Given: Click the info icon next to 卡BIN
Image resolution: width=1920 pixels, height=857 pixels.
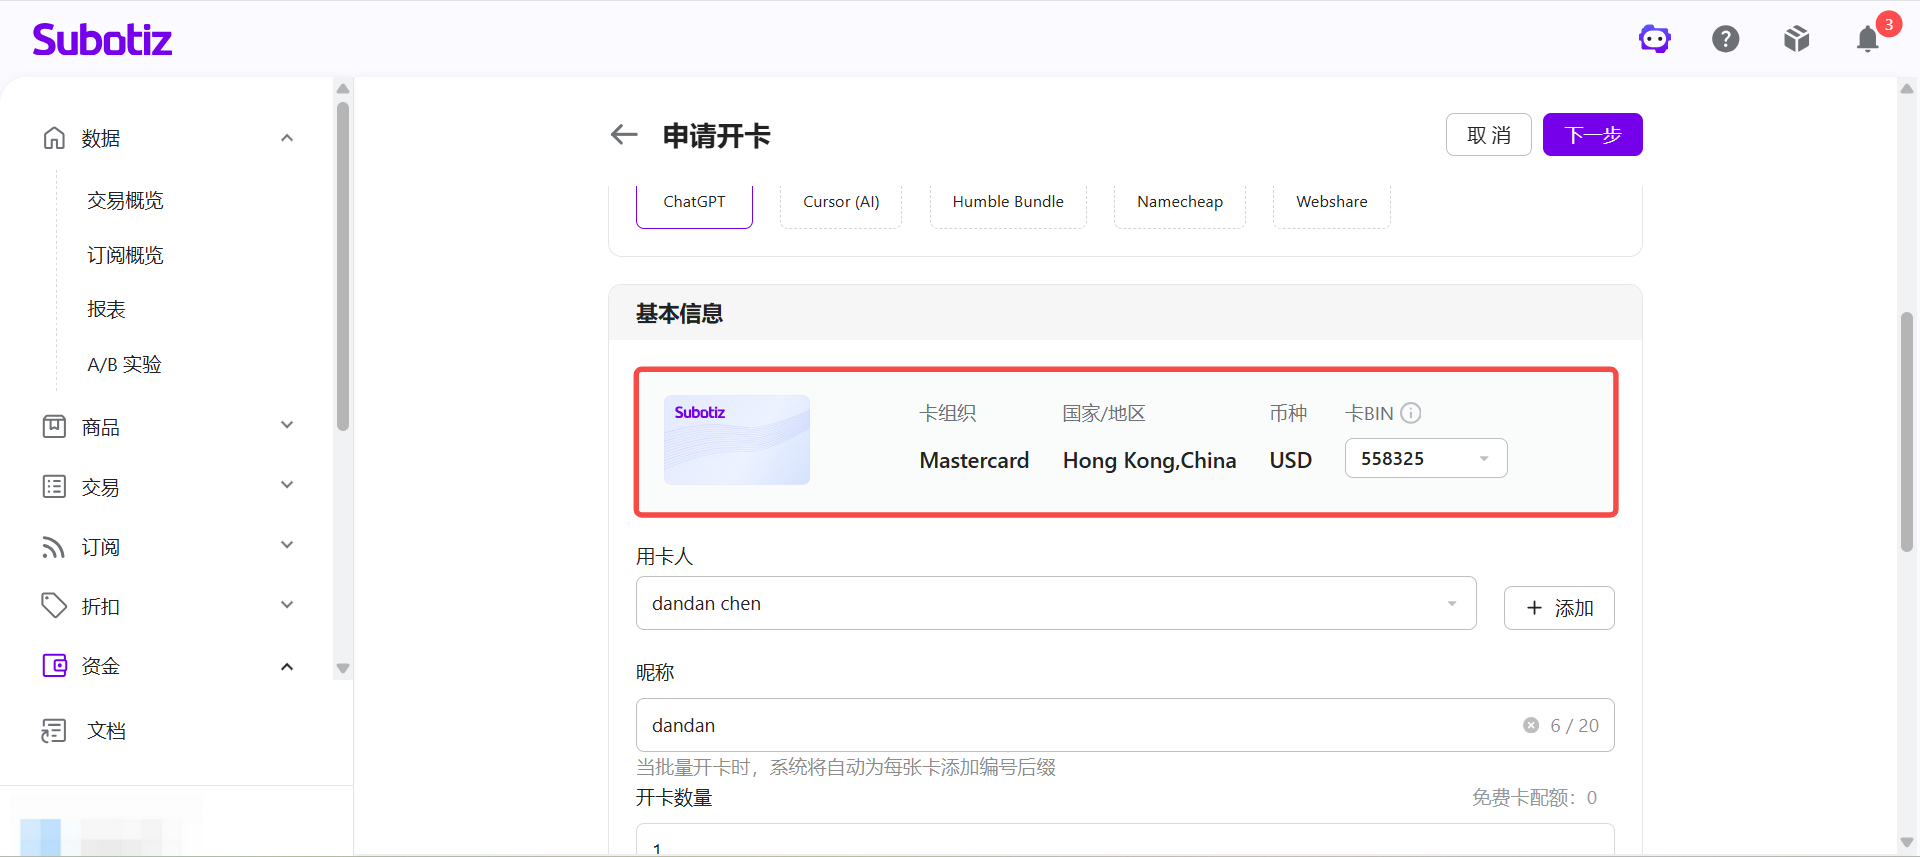Looking at the screenshot, I should pos(1411,413).
